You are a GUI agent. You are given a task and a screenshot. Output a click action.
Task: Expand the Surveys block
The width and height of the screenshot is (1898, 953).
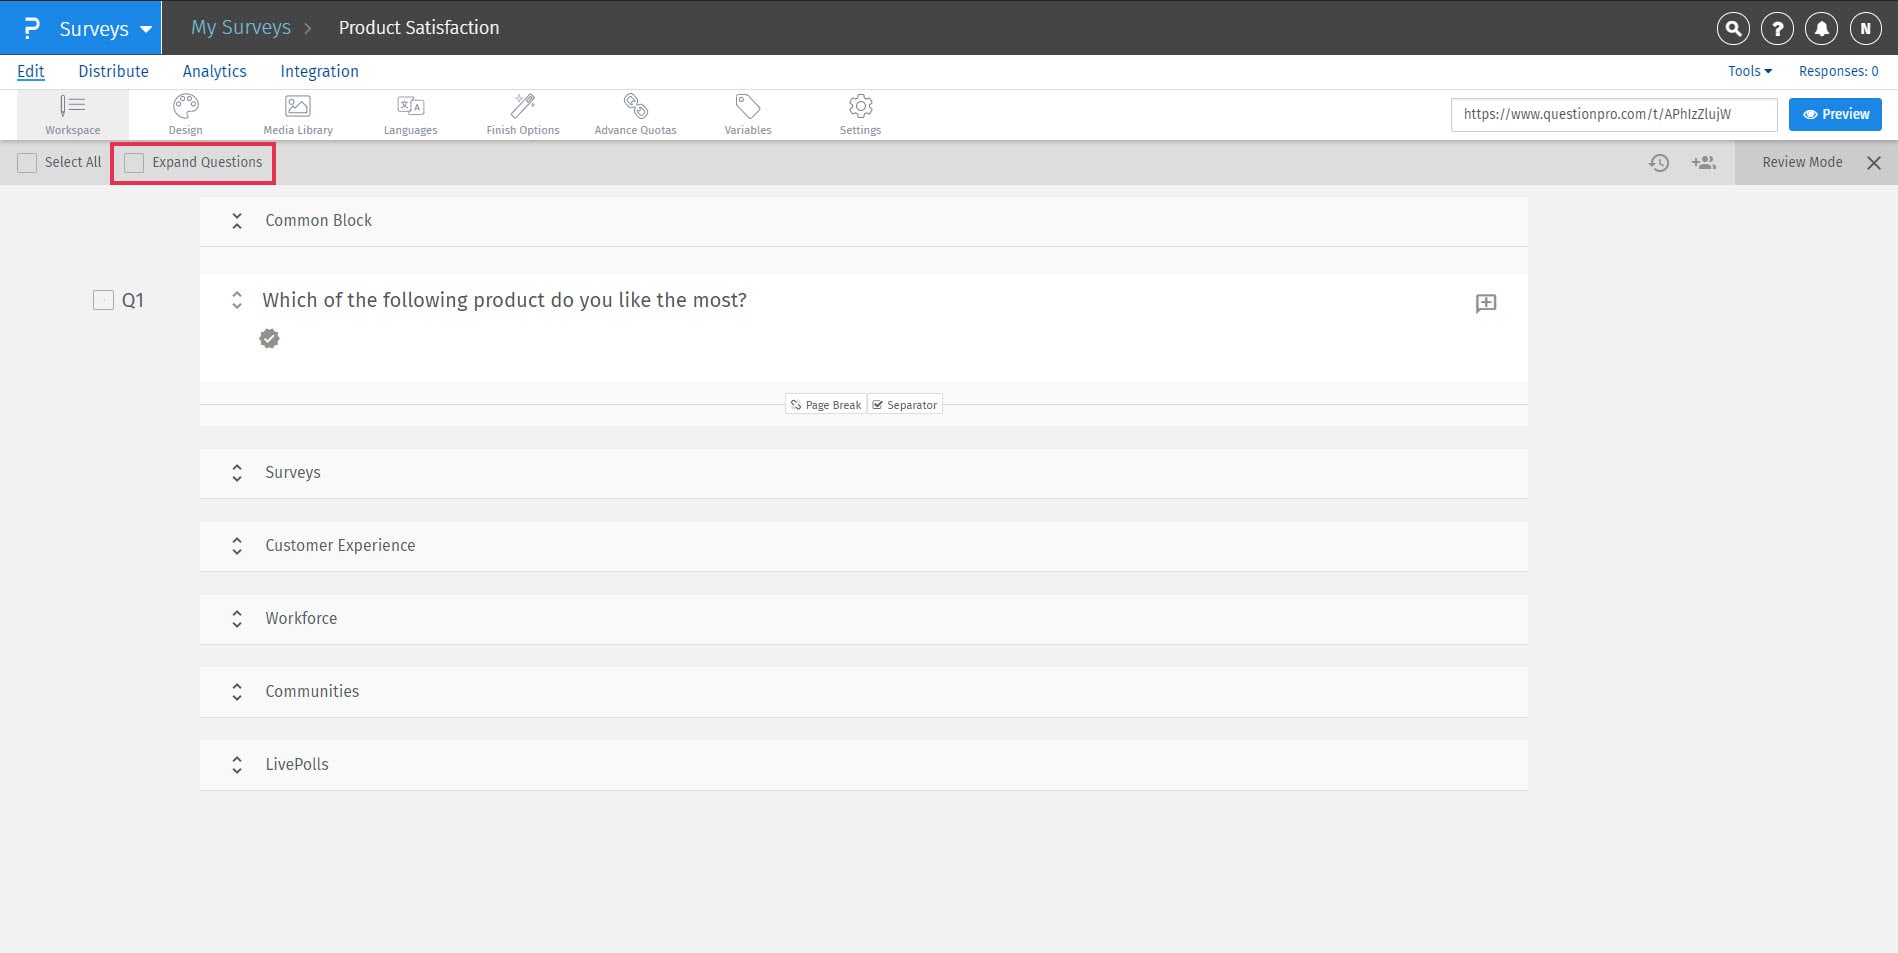tap(237, 473)
